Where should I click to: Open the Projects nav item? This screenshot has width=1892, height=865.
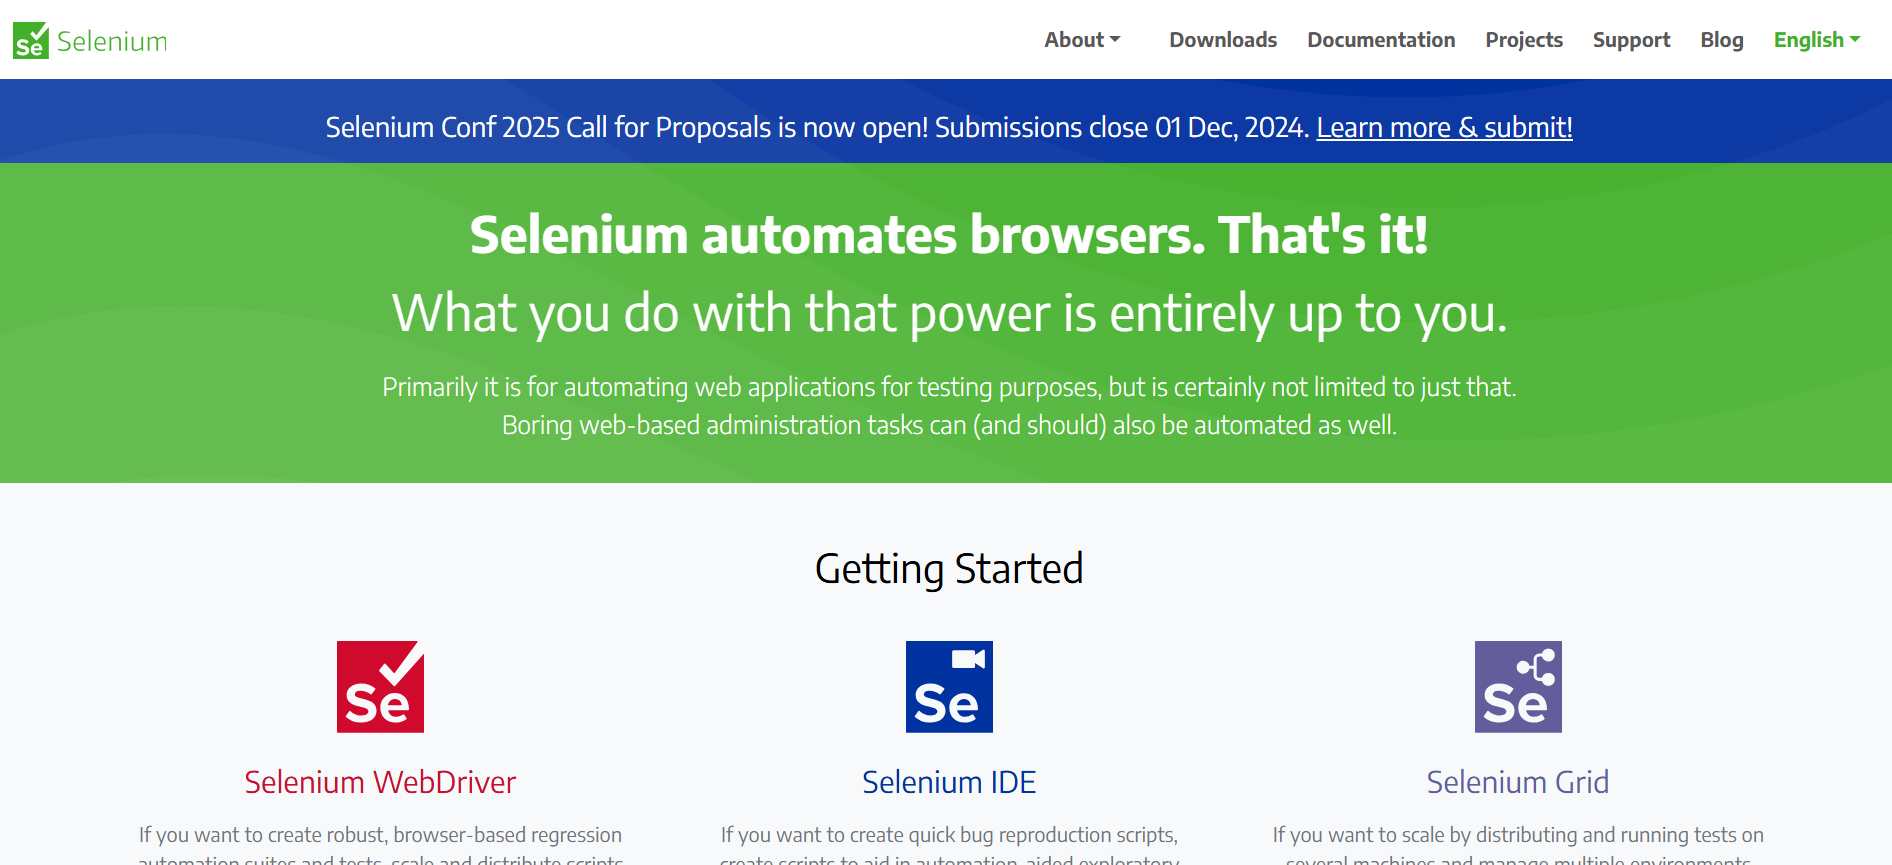coord(1524,40)
